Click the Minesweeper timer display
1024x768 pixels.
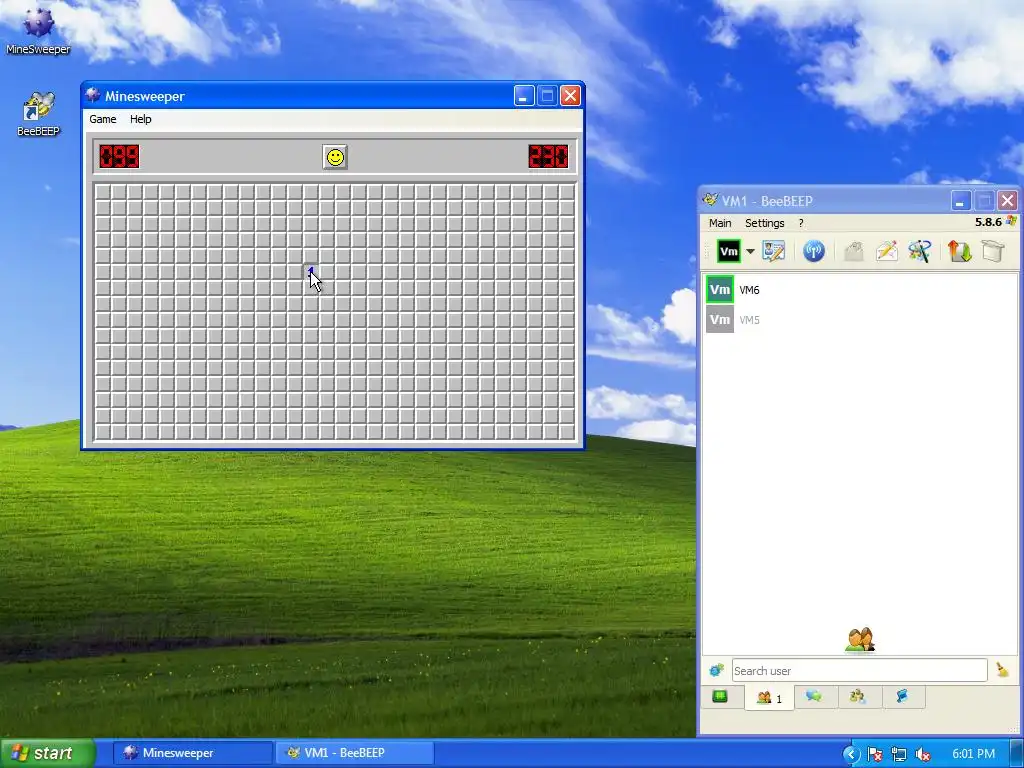point(549,157)
